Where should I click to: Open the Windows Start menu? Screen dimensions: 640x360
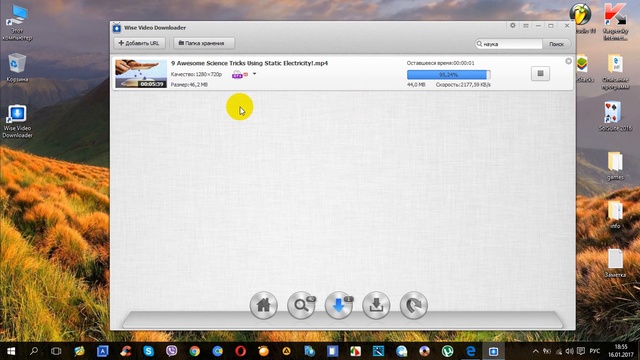11,351
